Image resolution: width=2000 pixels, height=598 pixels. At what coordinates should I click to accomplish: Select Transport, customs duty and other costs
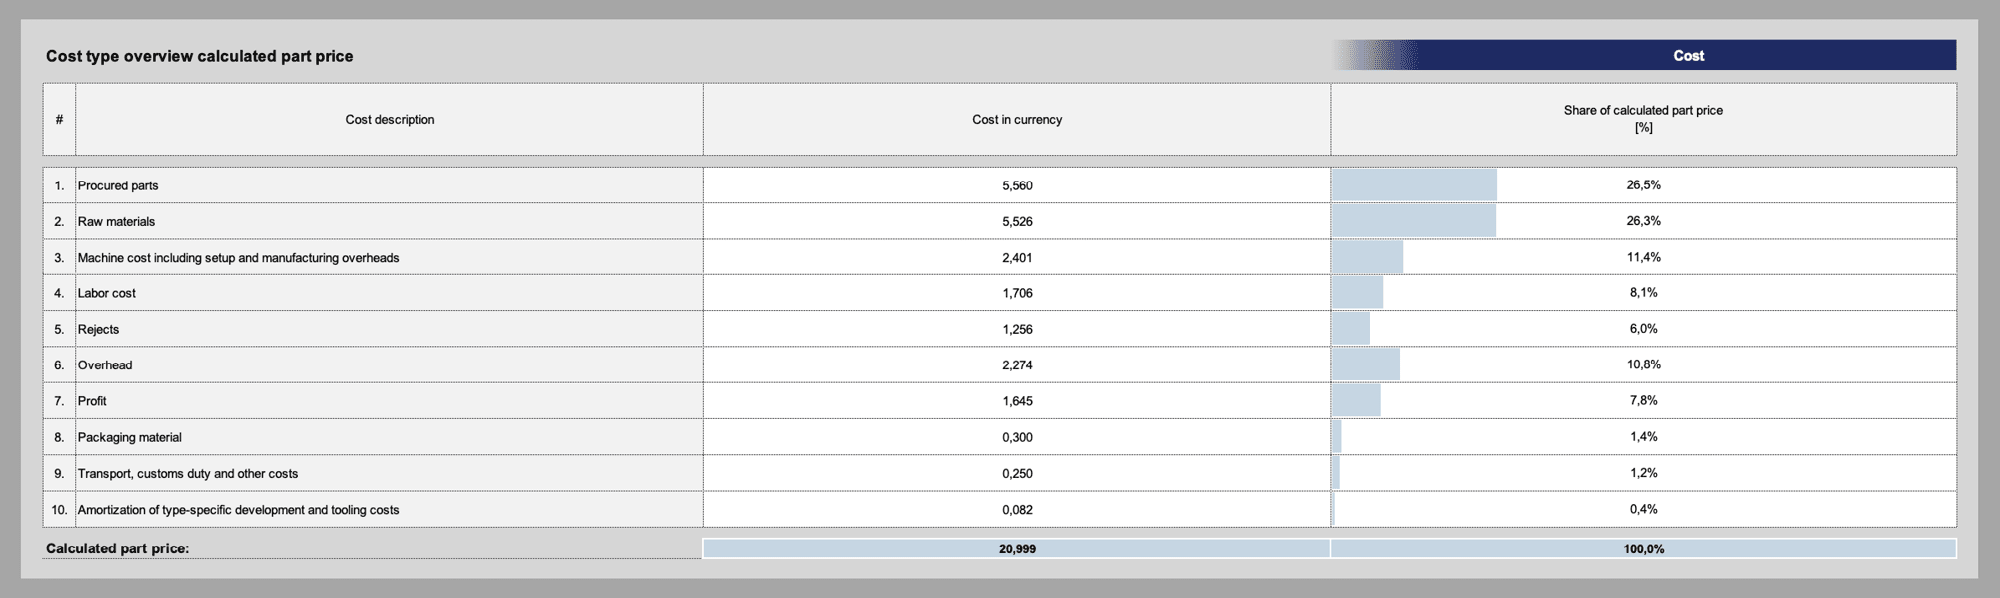click(x=188, y=474)
